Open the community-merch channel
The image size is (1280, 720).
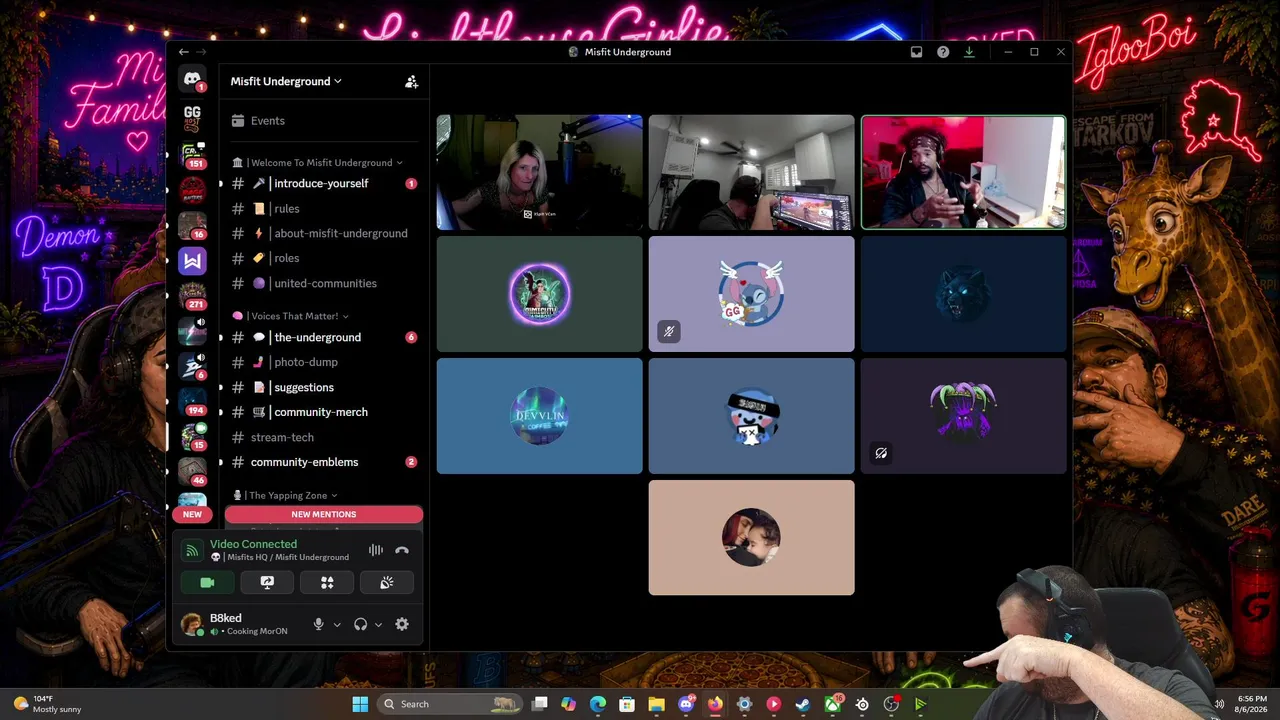(323, 412)
